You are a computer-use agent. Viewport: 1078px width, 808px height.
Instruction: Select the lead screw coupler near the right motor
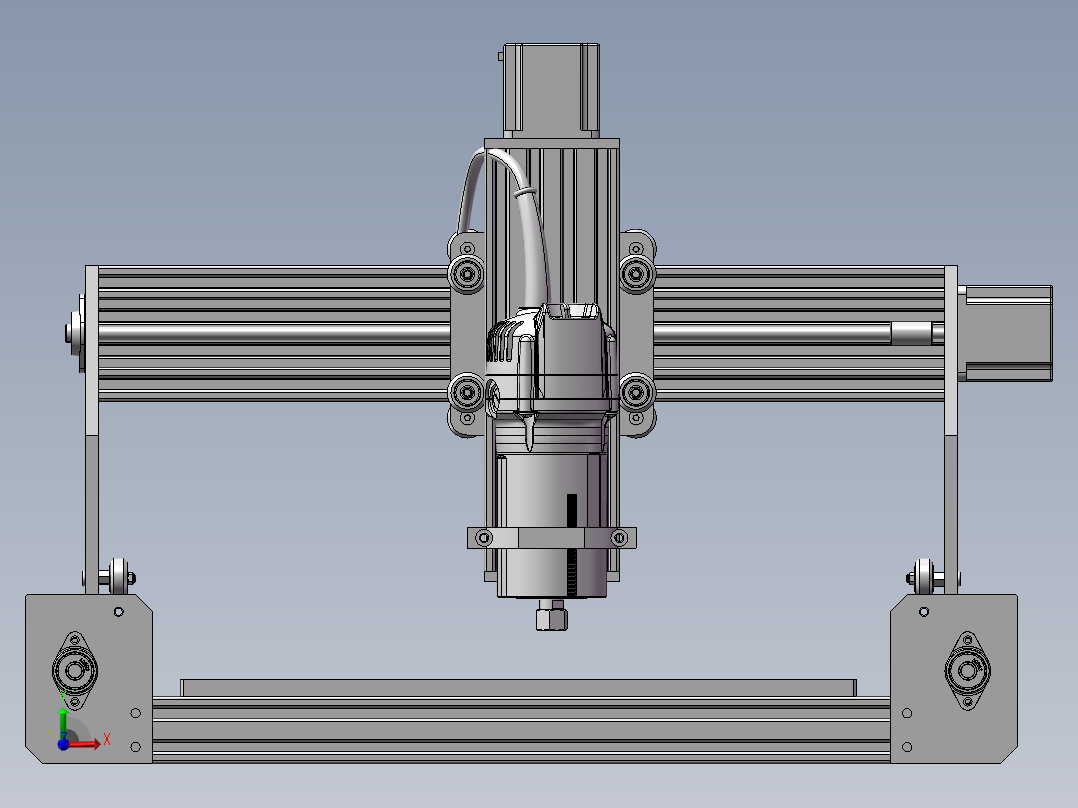pyautogui.click(x=912, y=334)
